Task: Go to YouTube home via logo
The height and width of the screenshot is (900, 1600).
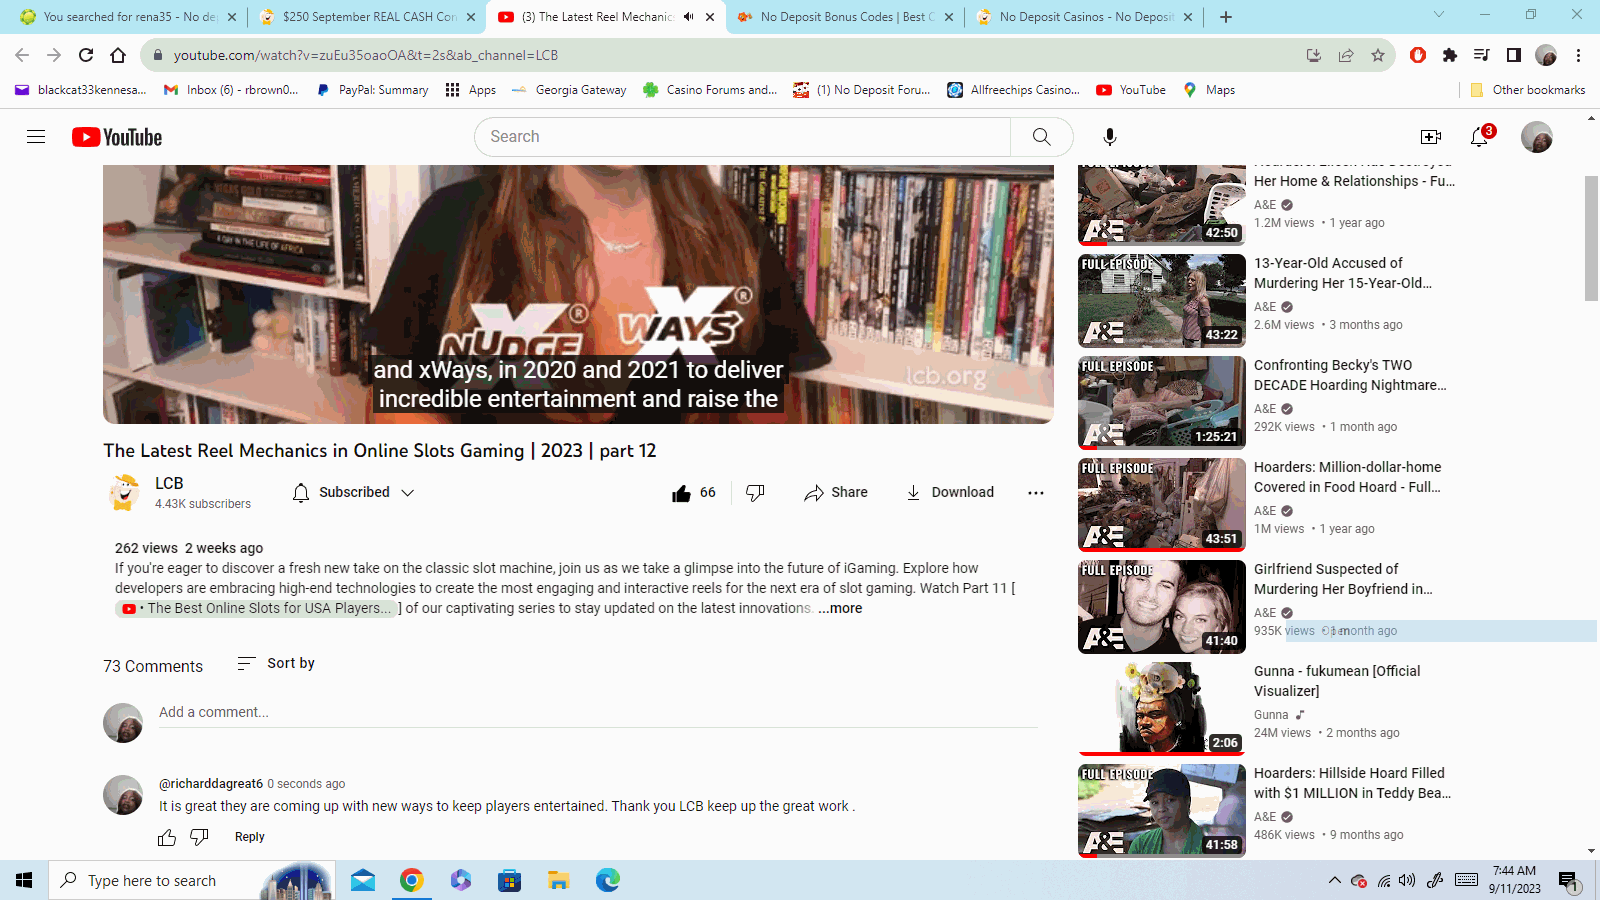Action: coord(117,137)
